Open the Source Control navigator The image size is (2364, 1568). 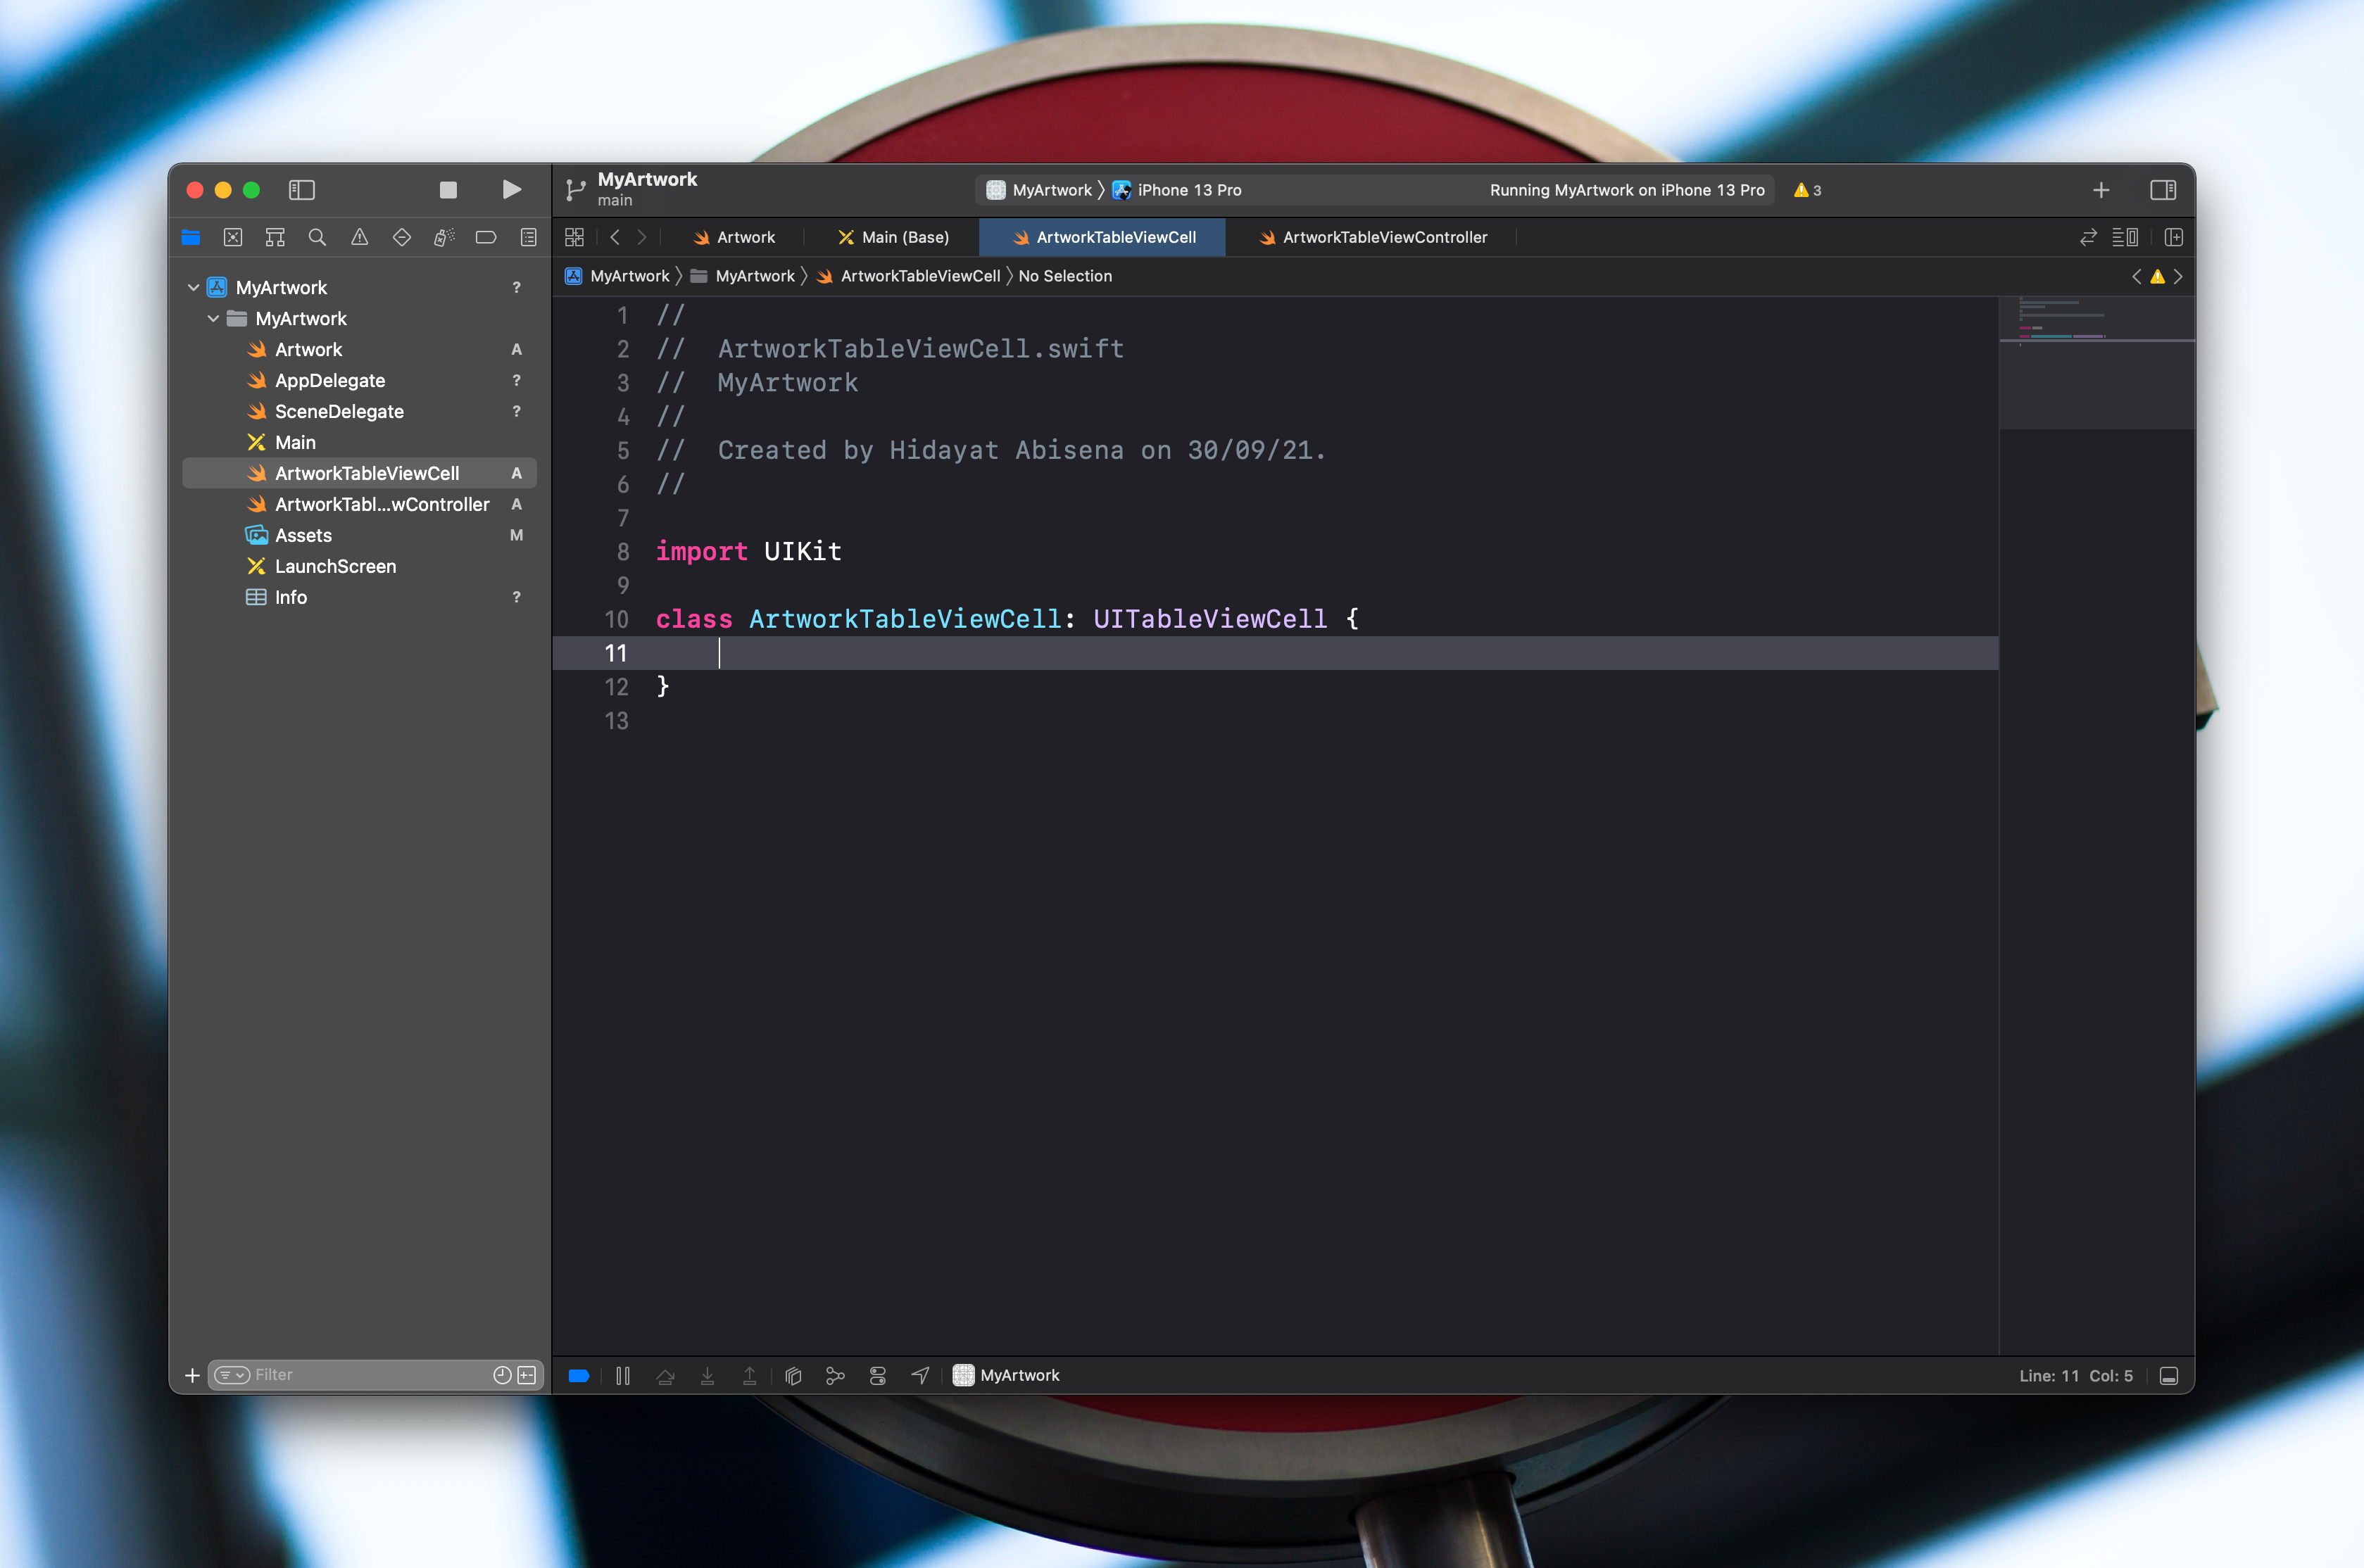click(233, 237)
